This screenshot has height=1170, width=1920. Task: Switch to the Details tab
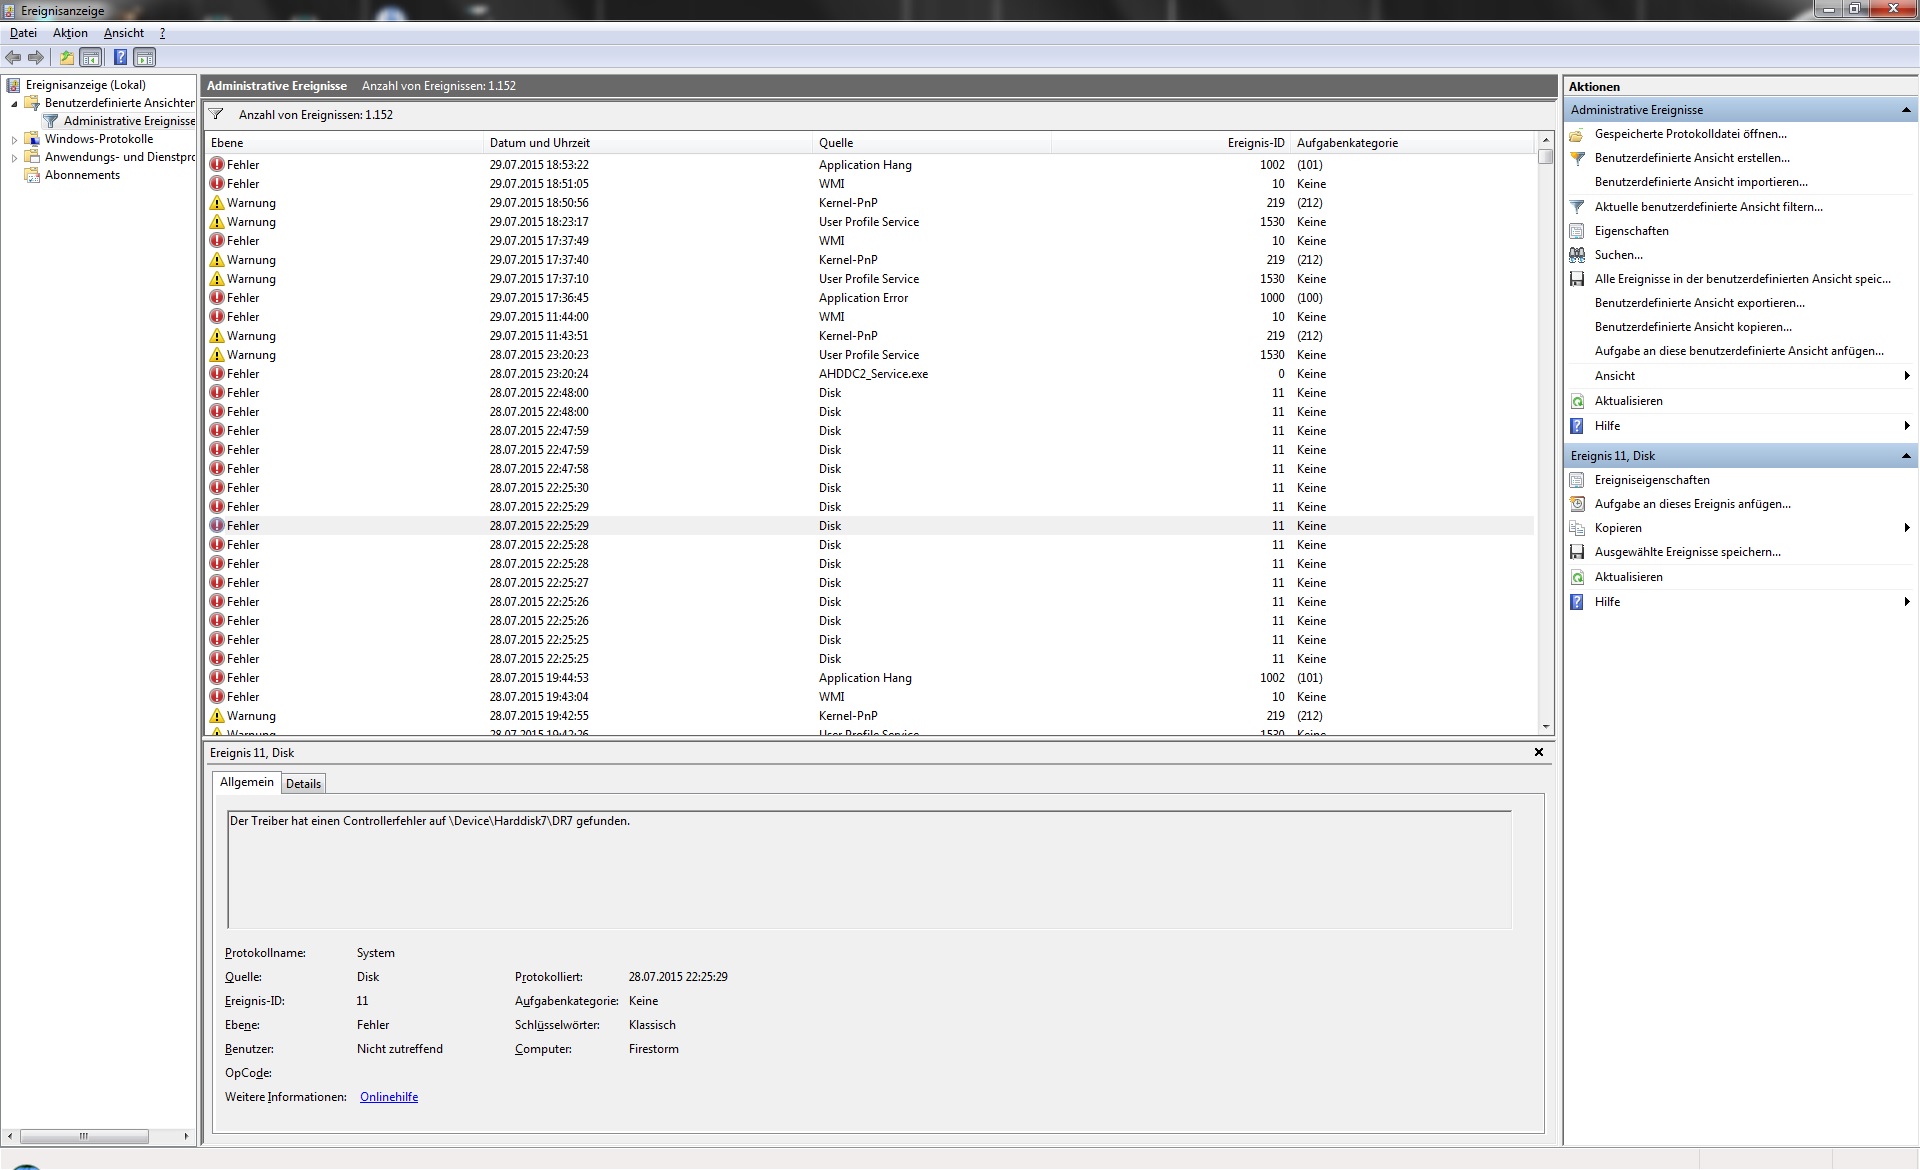point(303,784)
